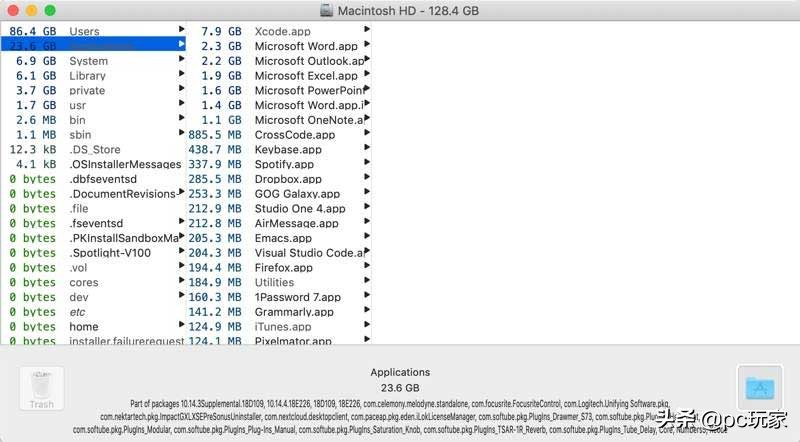
Task: Select the Library folder row
Action: coord(93,76)
